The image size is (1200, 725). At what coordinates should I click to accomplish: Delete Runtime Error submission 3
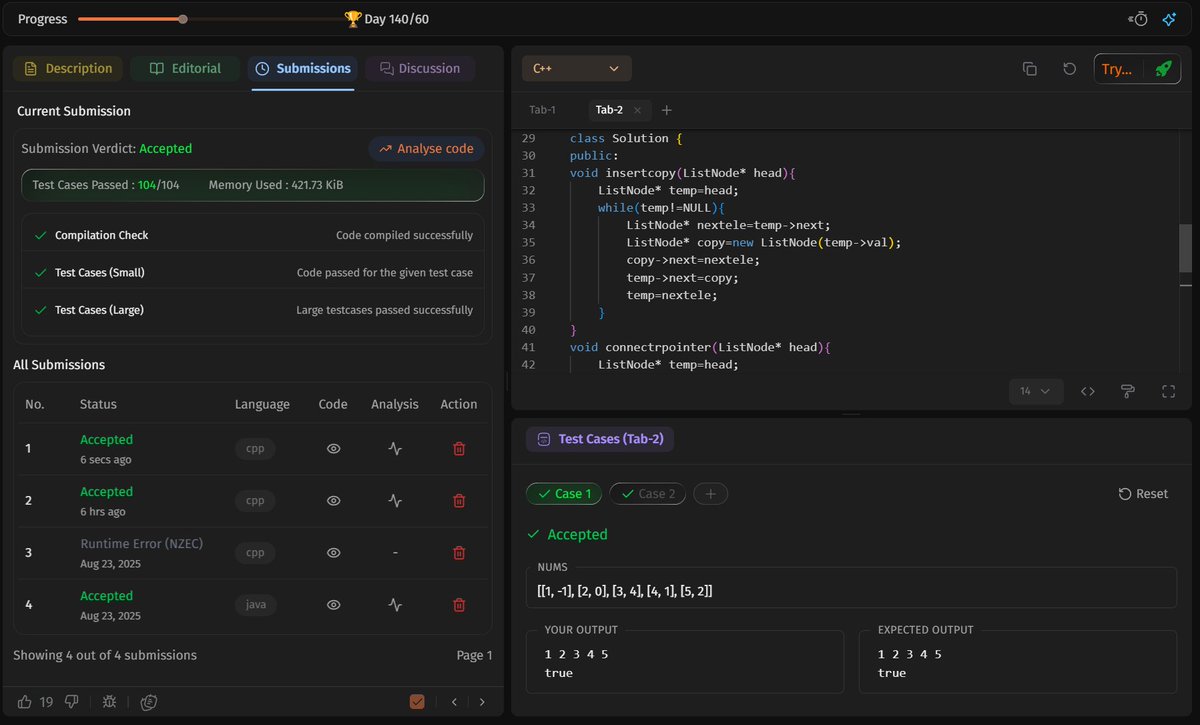pos(459,553)
